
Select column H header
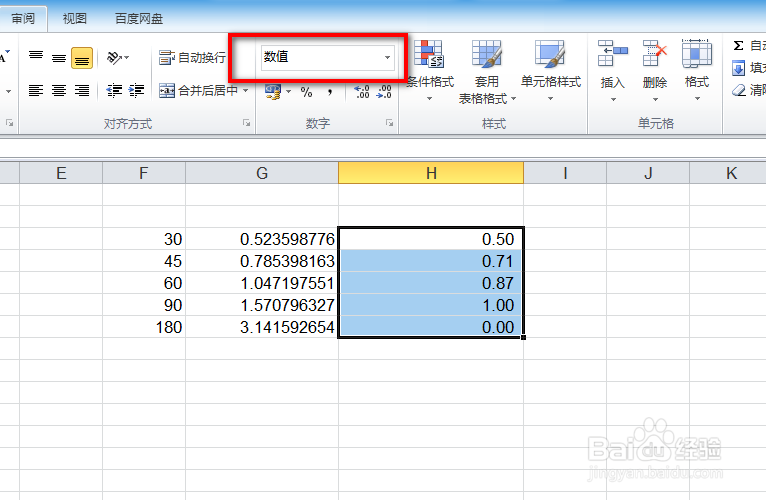tap(431, 173)
